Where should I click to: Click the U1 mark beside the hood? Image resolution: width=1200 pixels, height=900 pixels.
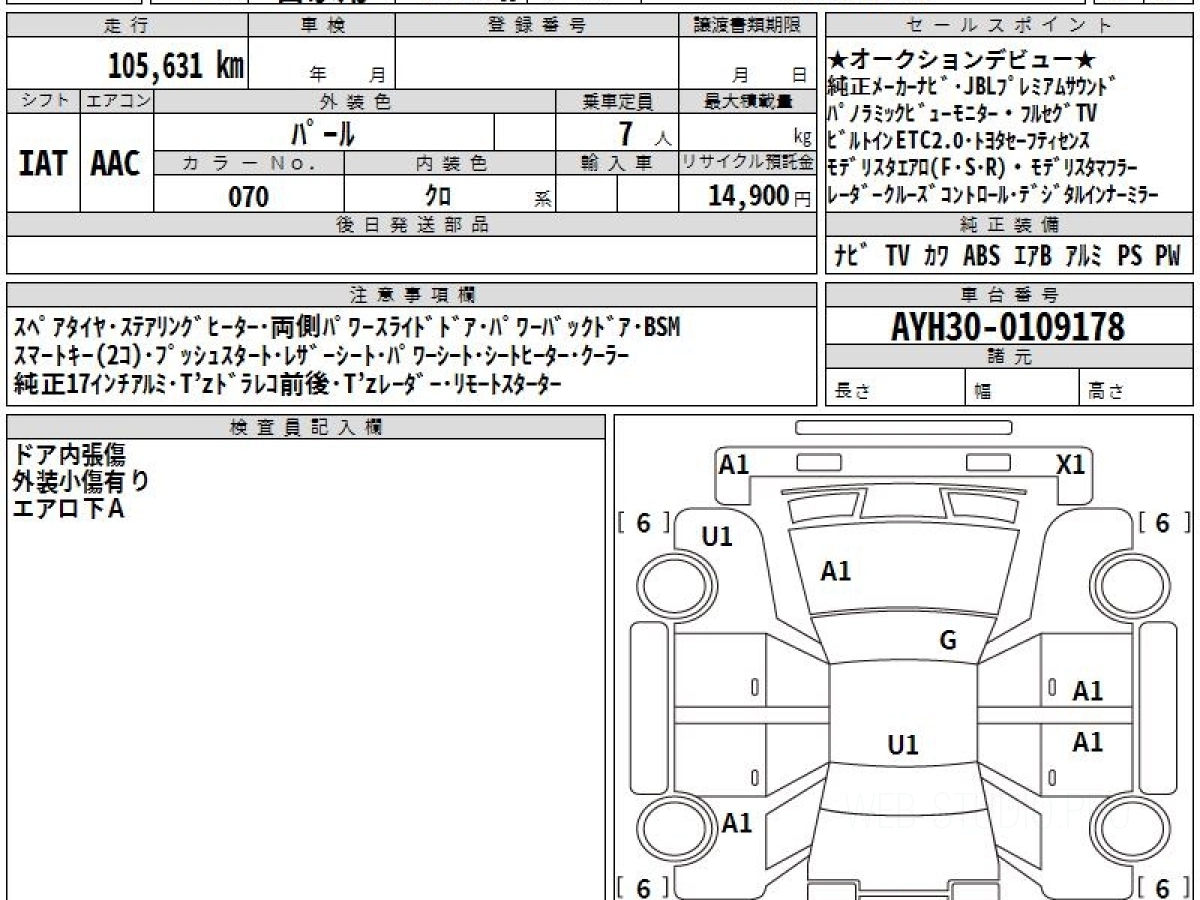pos(717,537)
